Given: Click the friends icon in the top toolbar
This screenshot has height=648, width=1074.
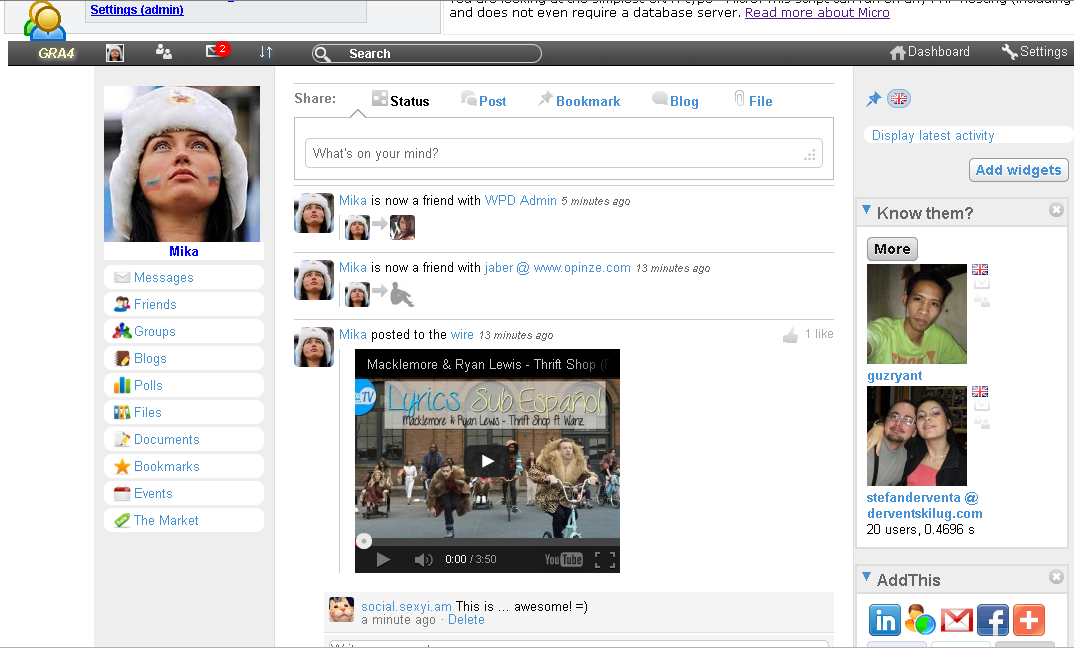Looking at the screenshot, I should click(x=163, y=52).
